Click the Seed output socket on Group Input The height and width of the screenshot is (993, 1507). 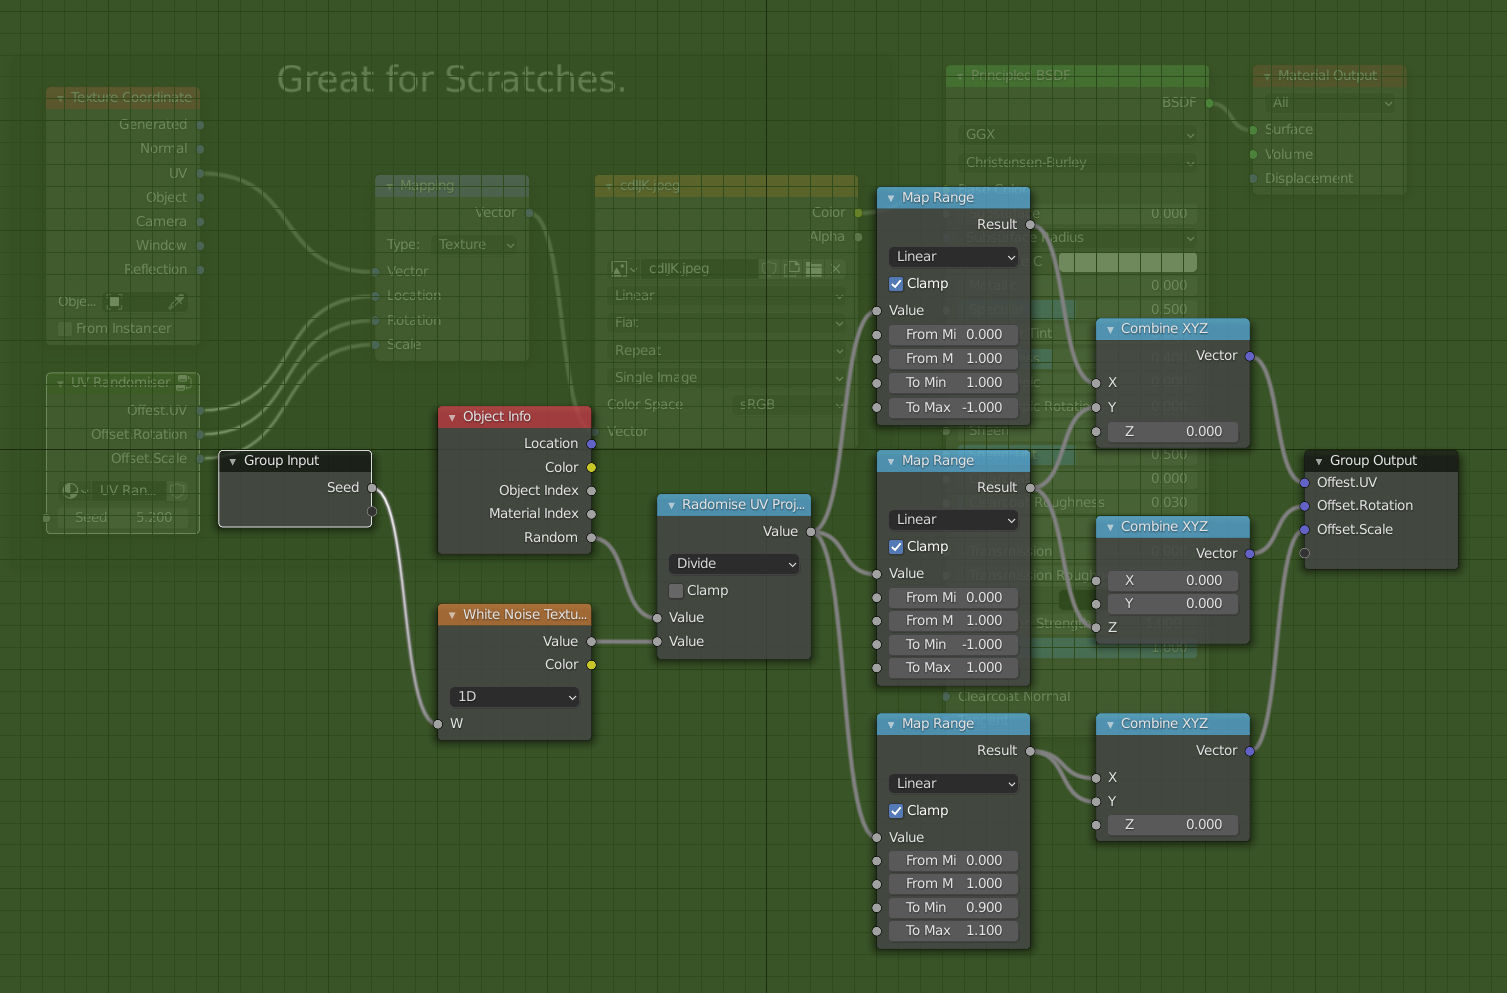tap(372, 488)
